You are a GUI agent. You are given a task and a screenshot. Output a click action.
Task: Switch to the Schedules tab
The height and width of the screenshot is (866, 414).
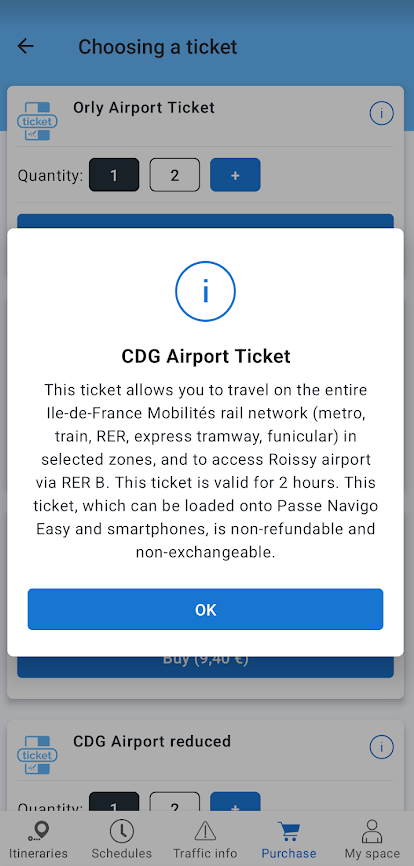coord(121,839)
